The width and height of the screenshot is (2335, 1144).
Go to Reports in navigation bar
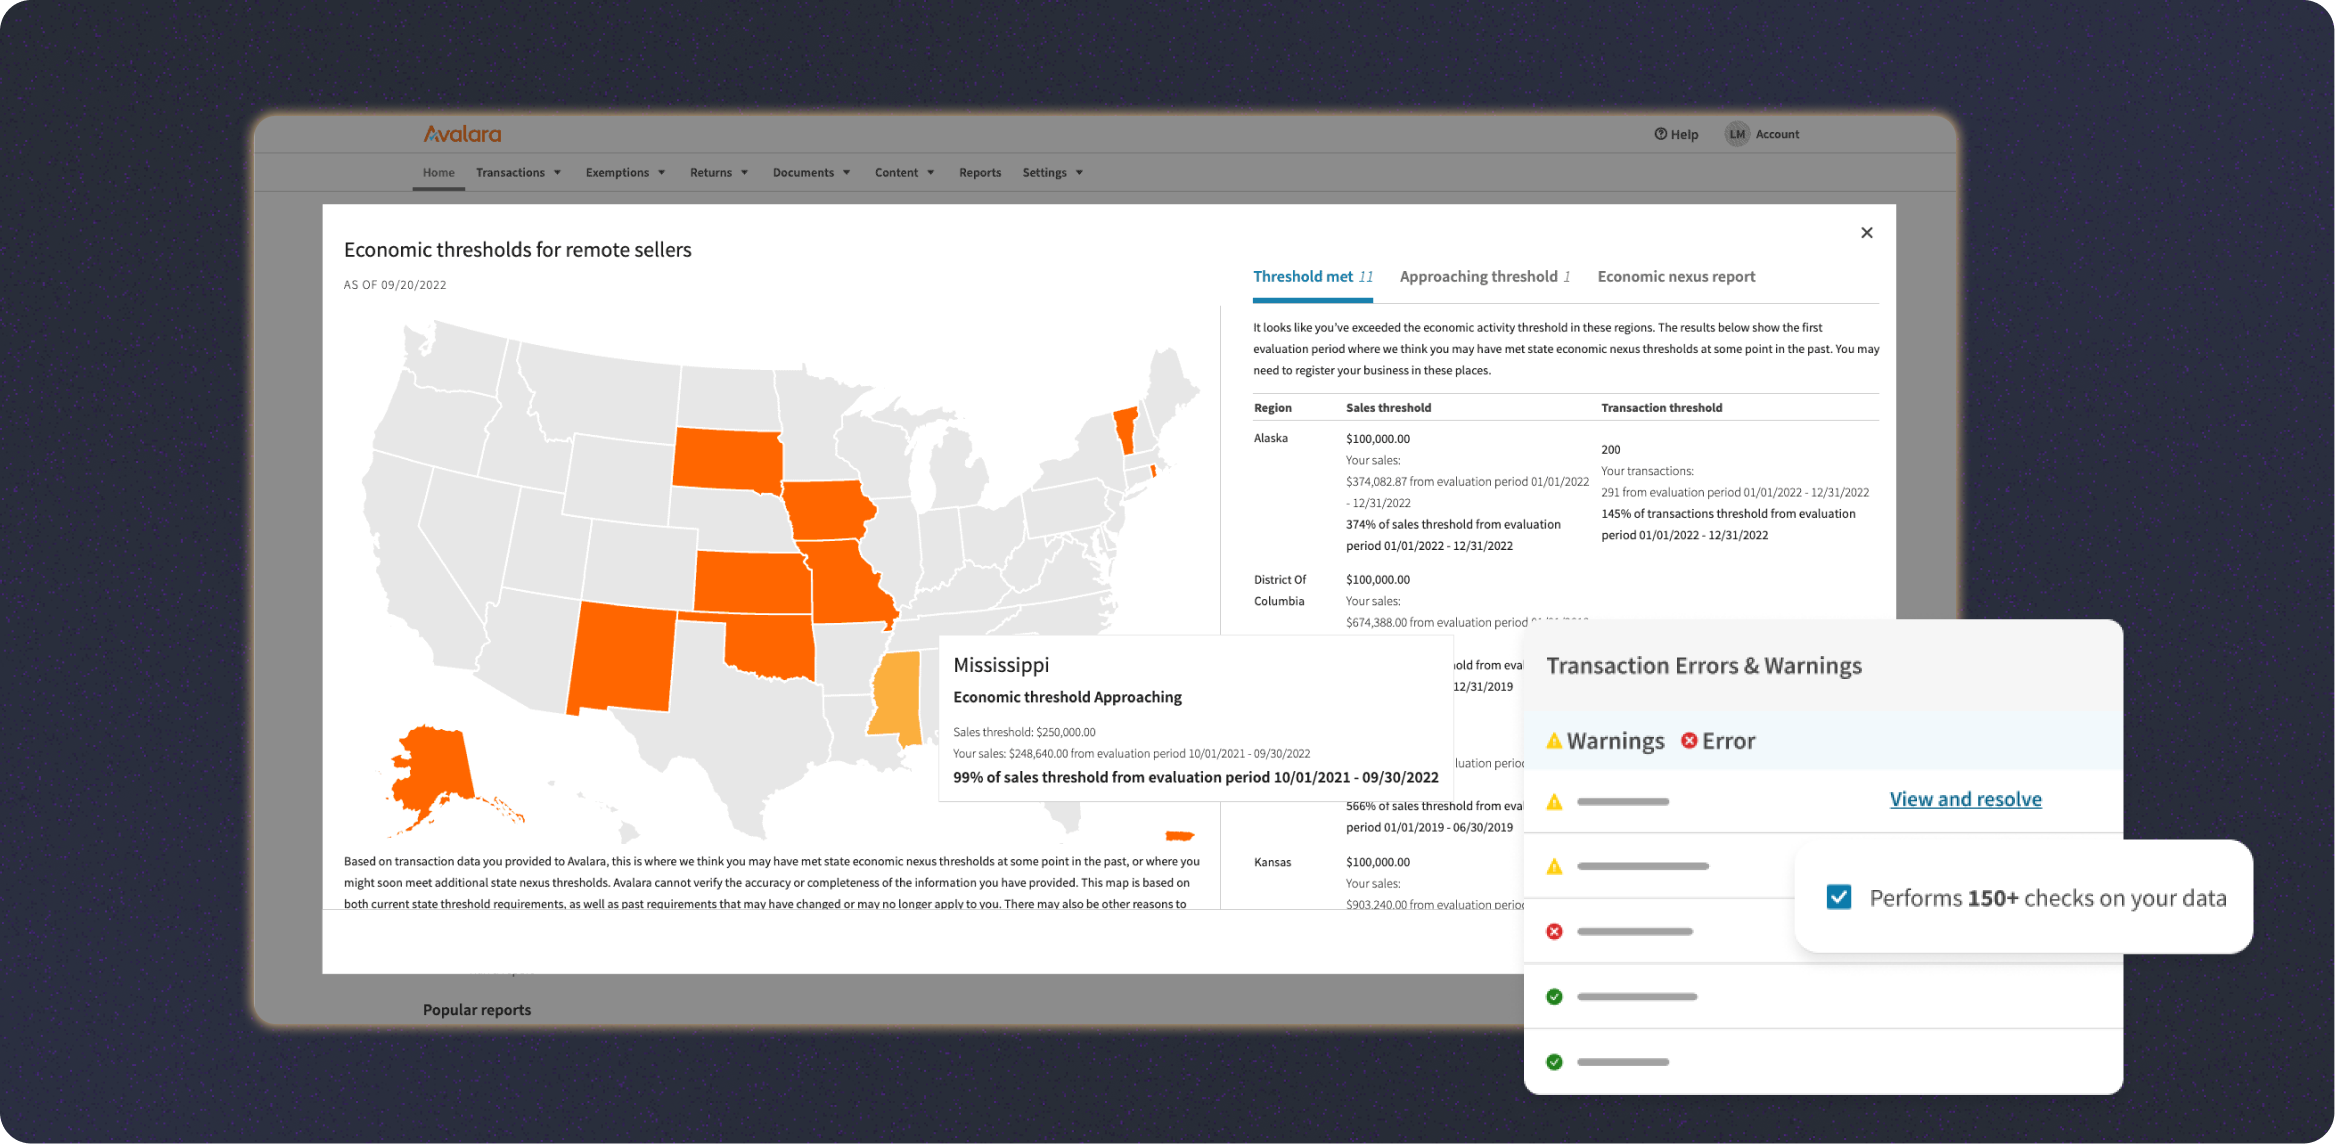tap(979, 173)
